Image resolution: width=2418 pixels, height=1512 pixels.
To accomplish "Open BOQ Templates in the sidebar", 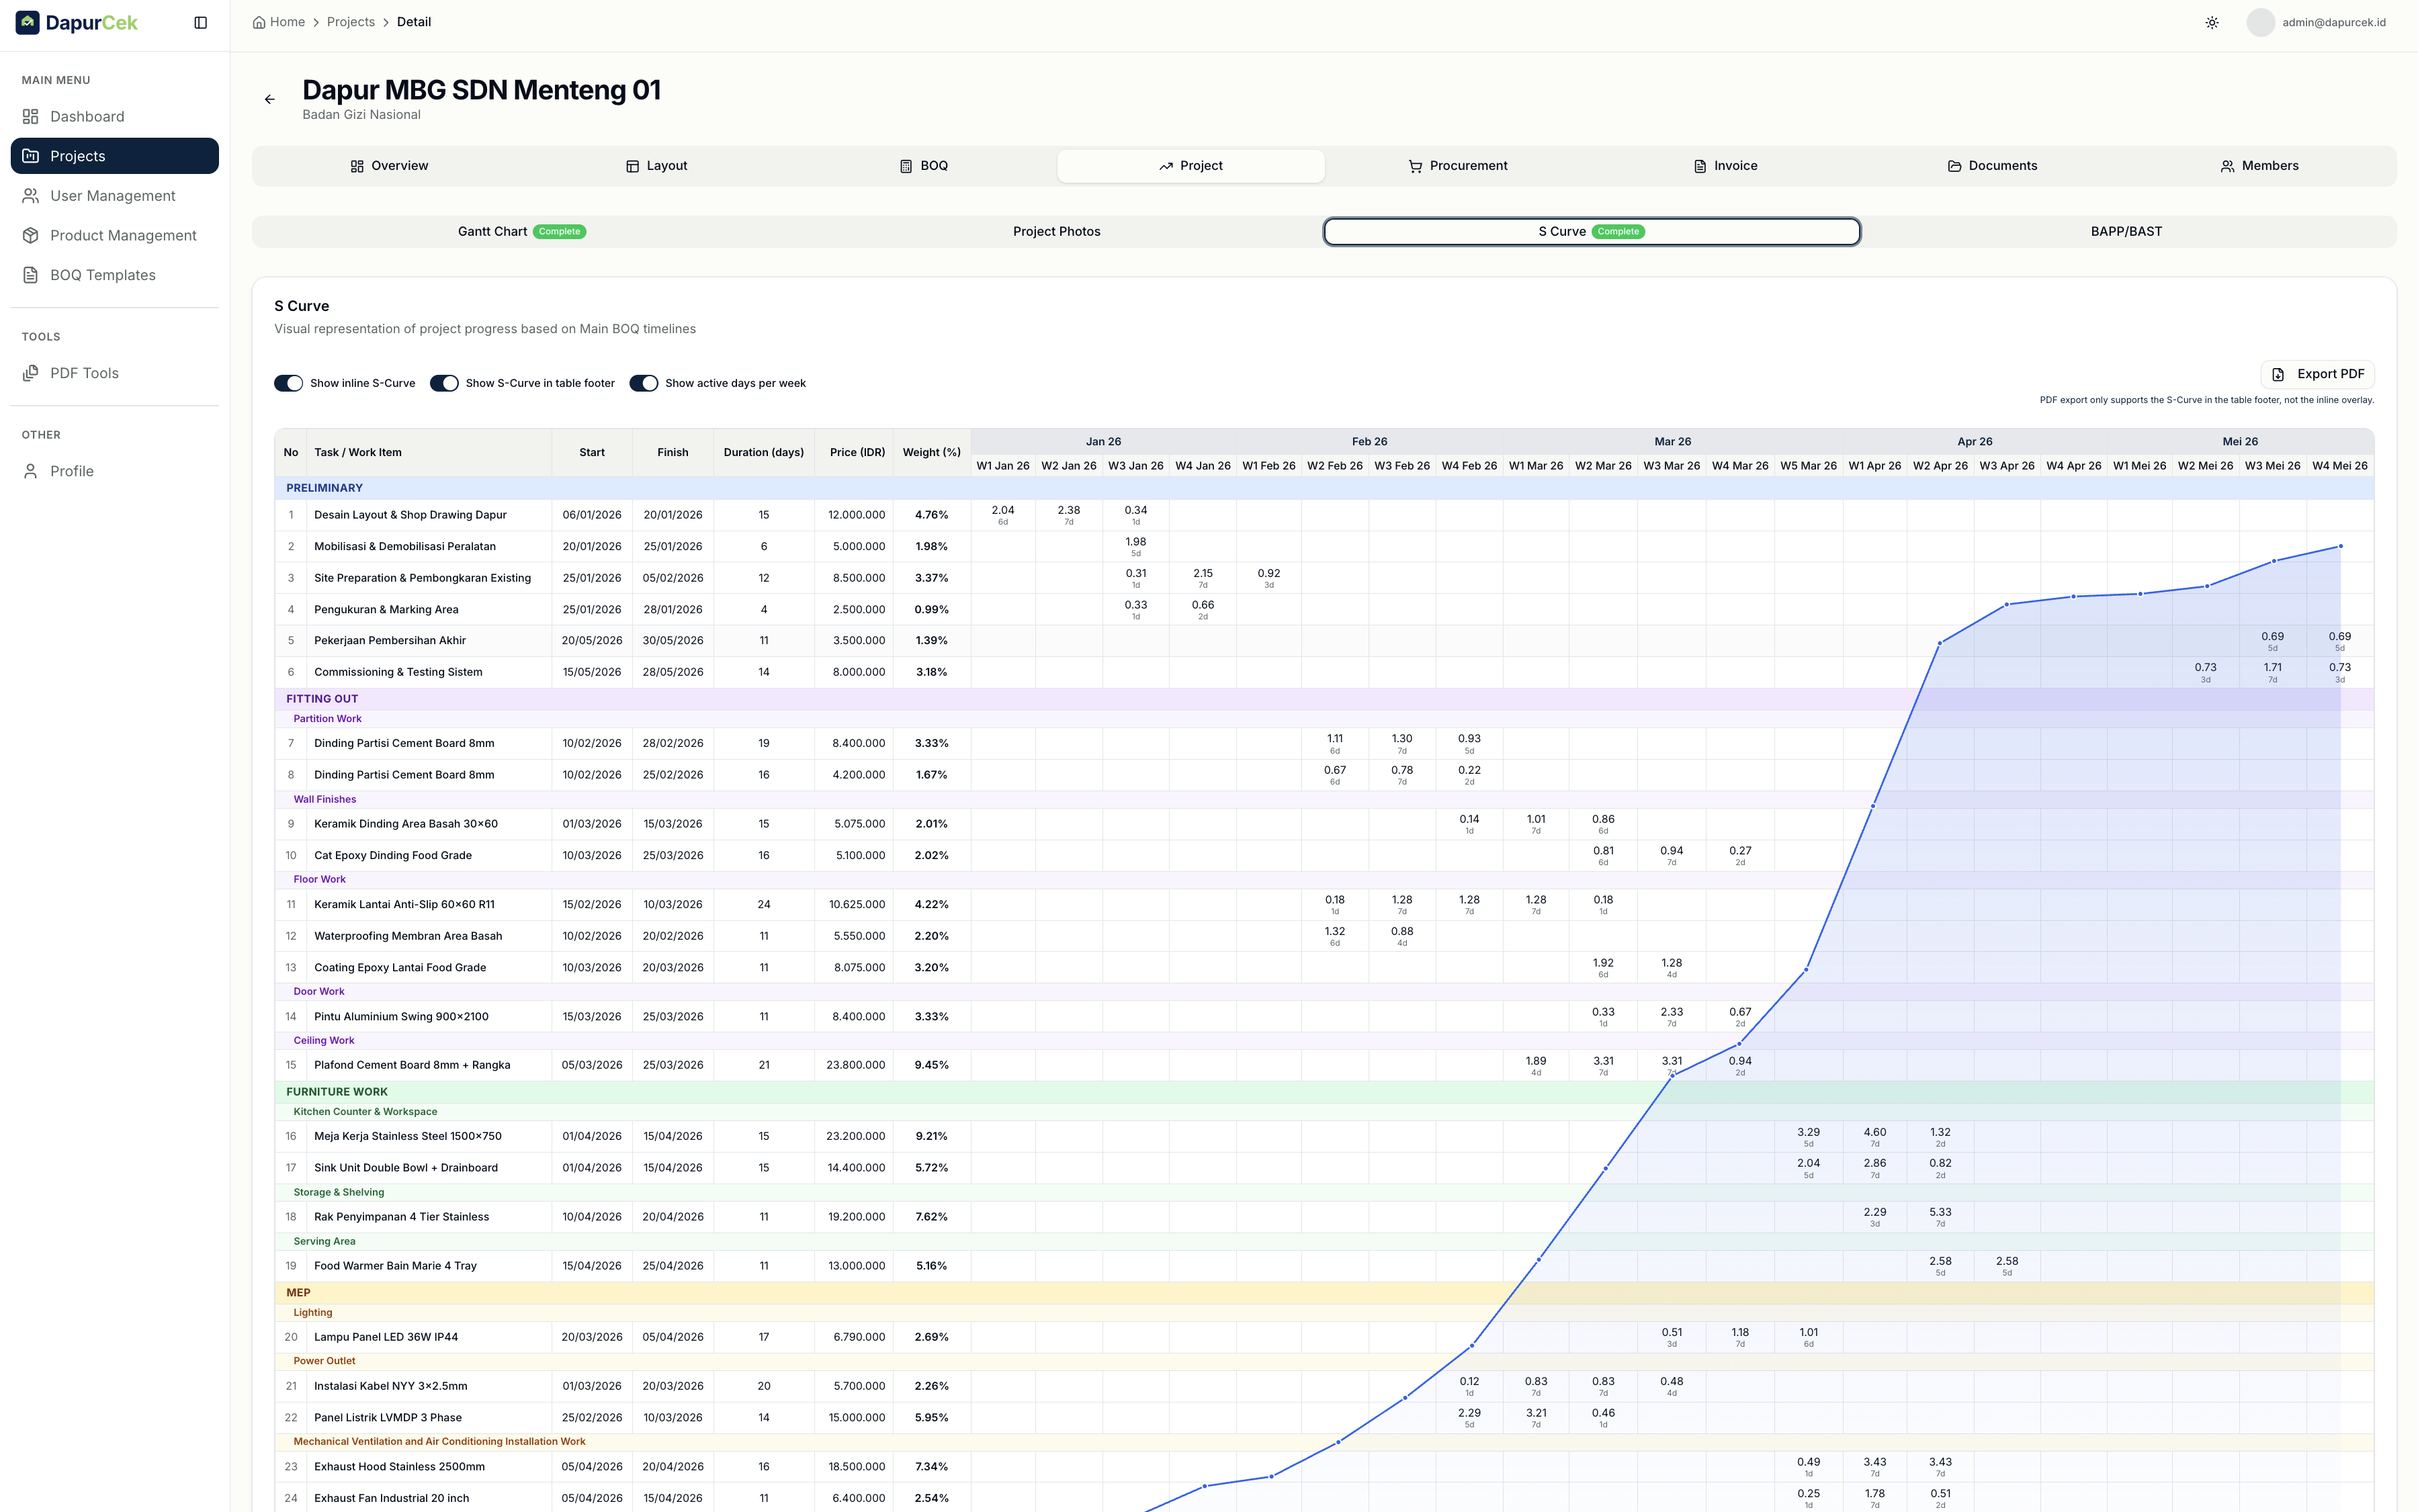I will click(115, 275).
